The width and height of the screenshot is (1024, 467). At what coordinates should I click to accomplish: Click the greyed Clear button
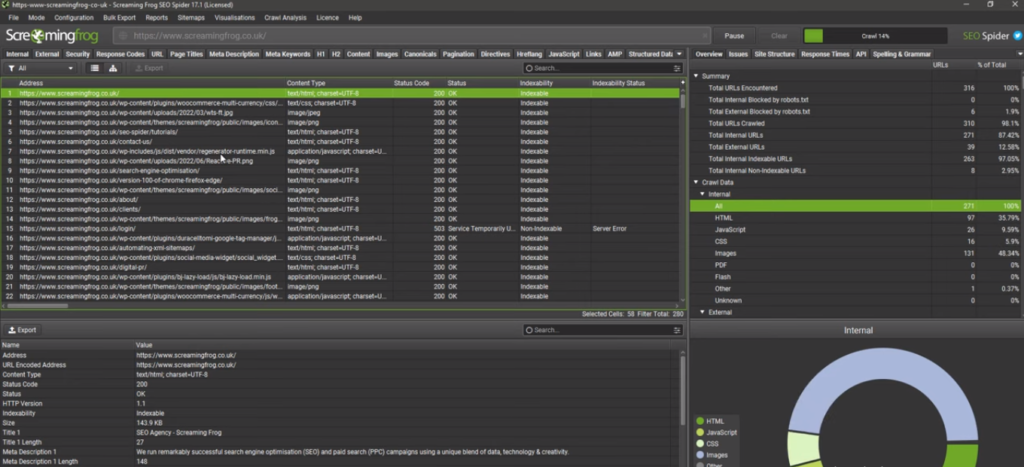pos(779,36)
